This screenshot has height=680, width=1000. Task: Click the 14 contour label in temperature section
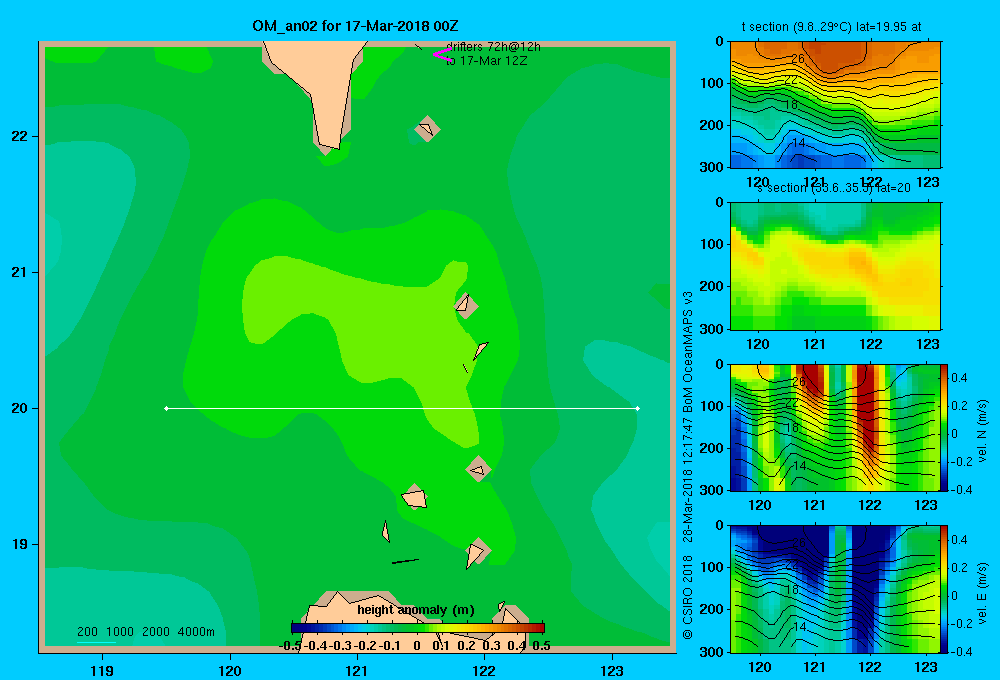tap(798, 142)
